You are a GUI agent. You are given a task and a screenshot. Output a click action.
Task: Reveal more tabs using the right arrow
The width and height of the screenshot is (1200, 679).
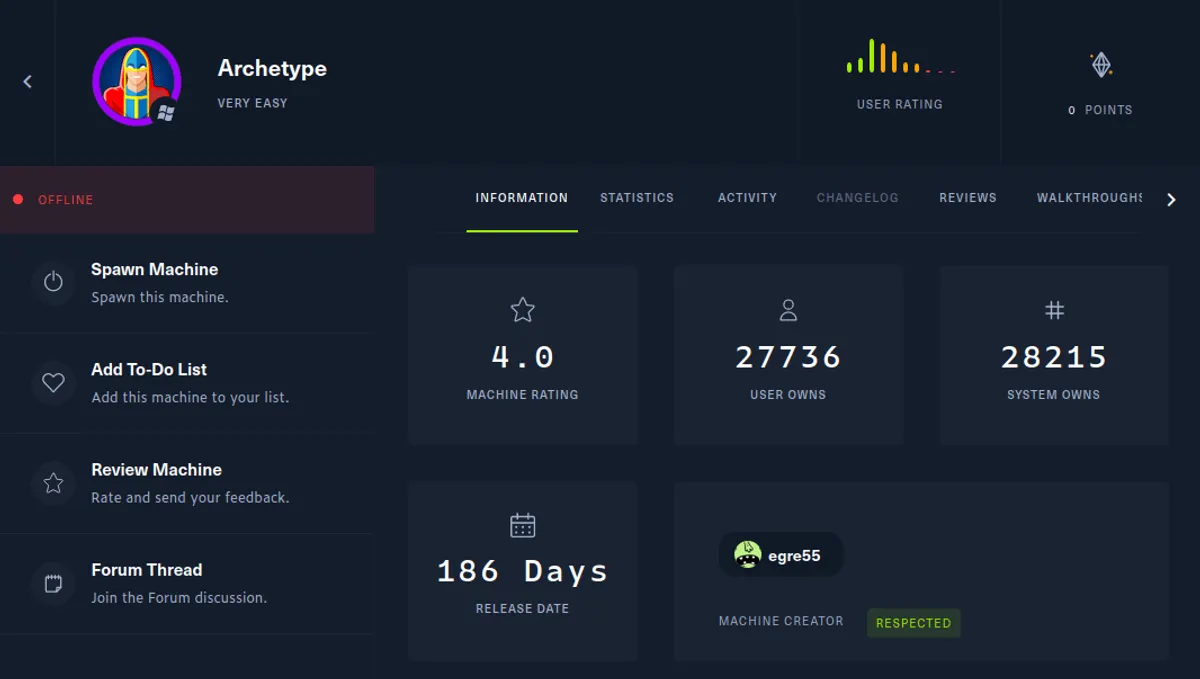tap(1171, 199)
